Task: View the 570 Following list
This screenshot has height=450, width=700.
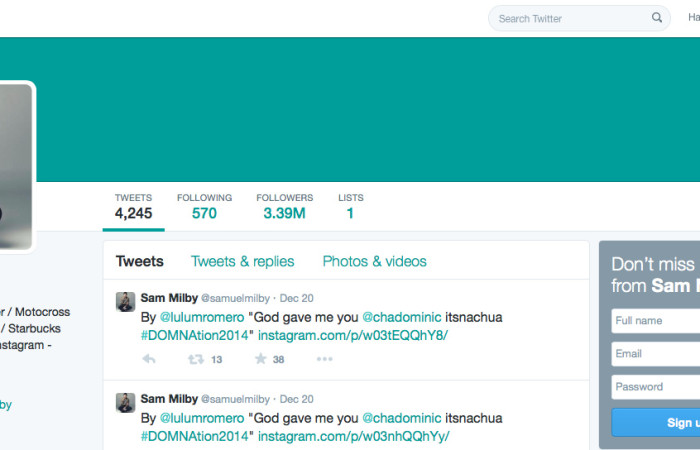Action: pyautogui.click(x=204, y=207)
